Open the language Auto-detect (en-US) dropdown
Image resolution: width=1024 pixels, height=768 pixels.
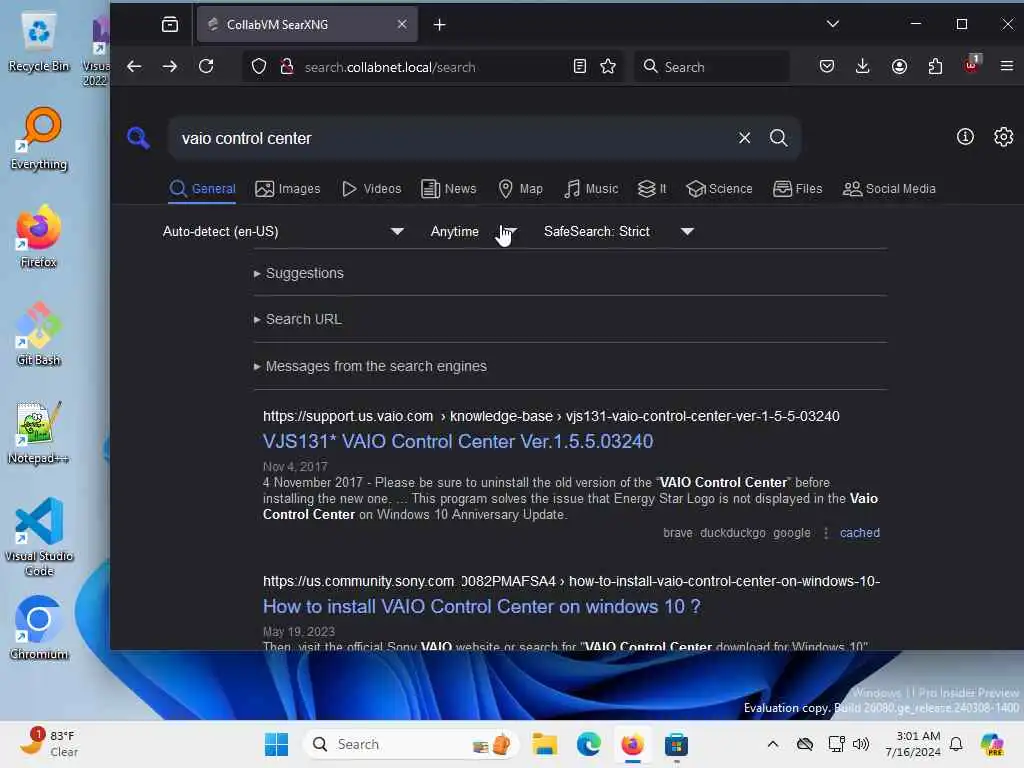click(283, 231)
